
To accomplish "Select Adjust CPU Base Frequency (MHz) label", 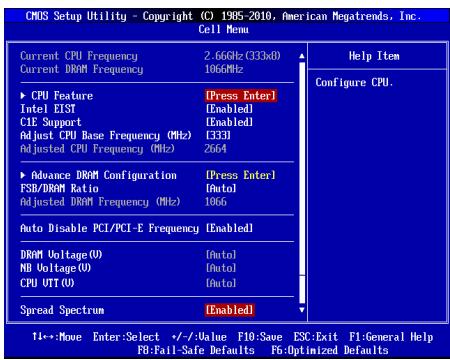I will [x=106, y=136].
